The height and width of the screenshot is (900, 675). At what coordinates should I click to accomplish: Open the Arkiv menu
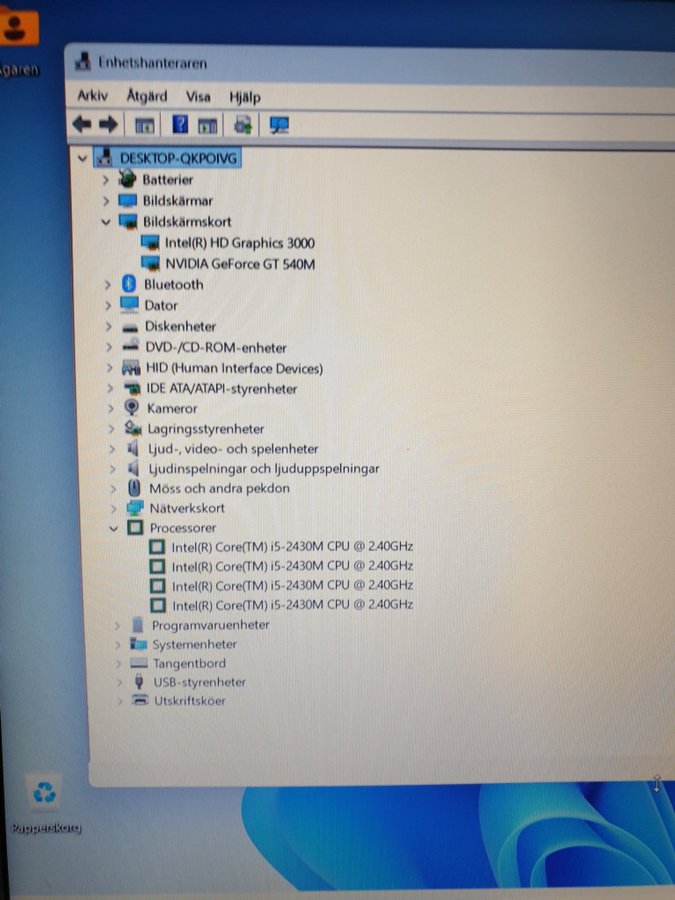(x=92, y=96)
